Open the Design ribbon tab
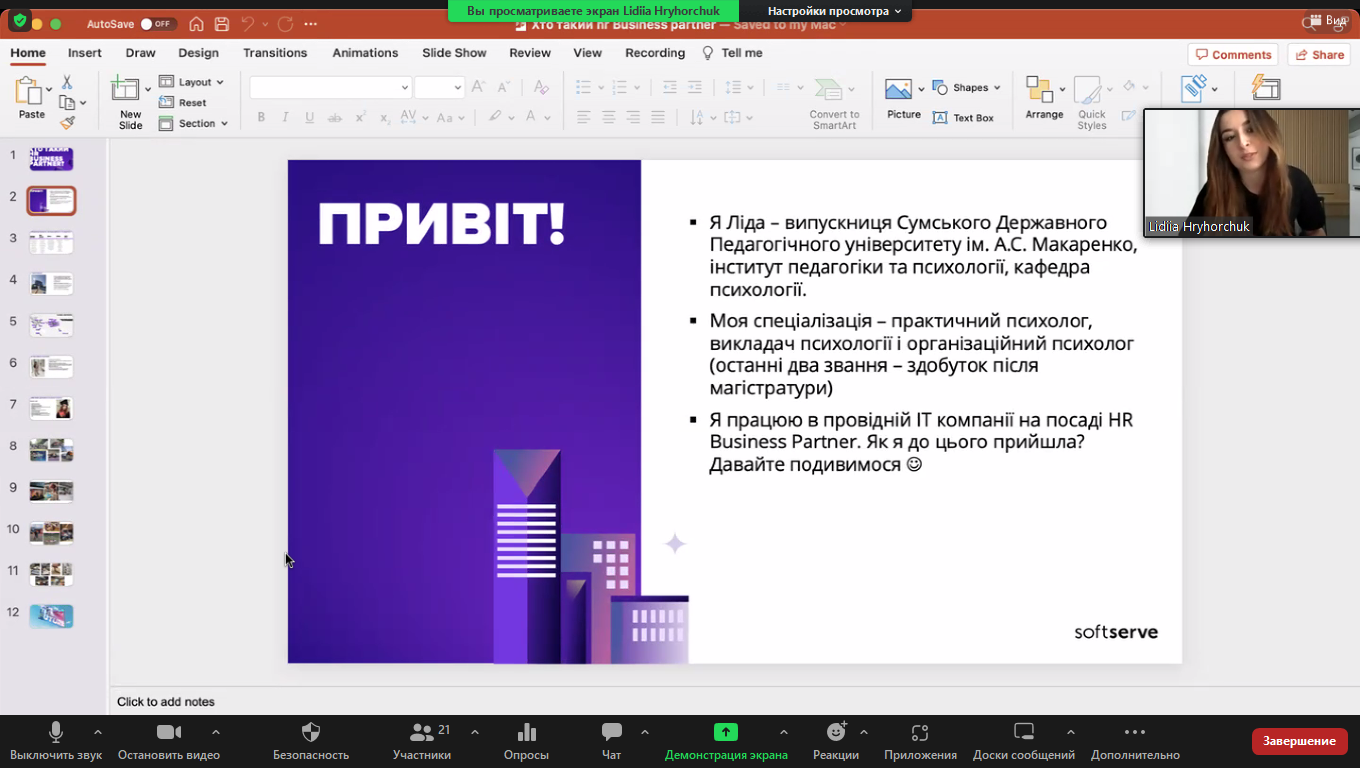 (x=199, y=53)
